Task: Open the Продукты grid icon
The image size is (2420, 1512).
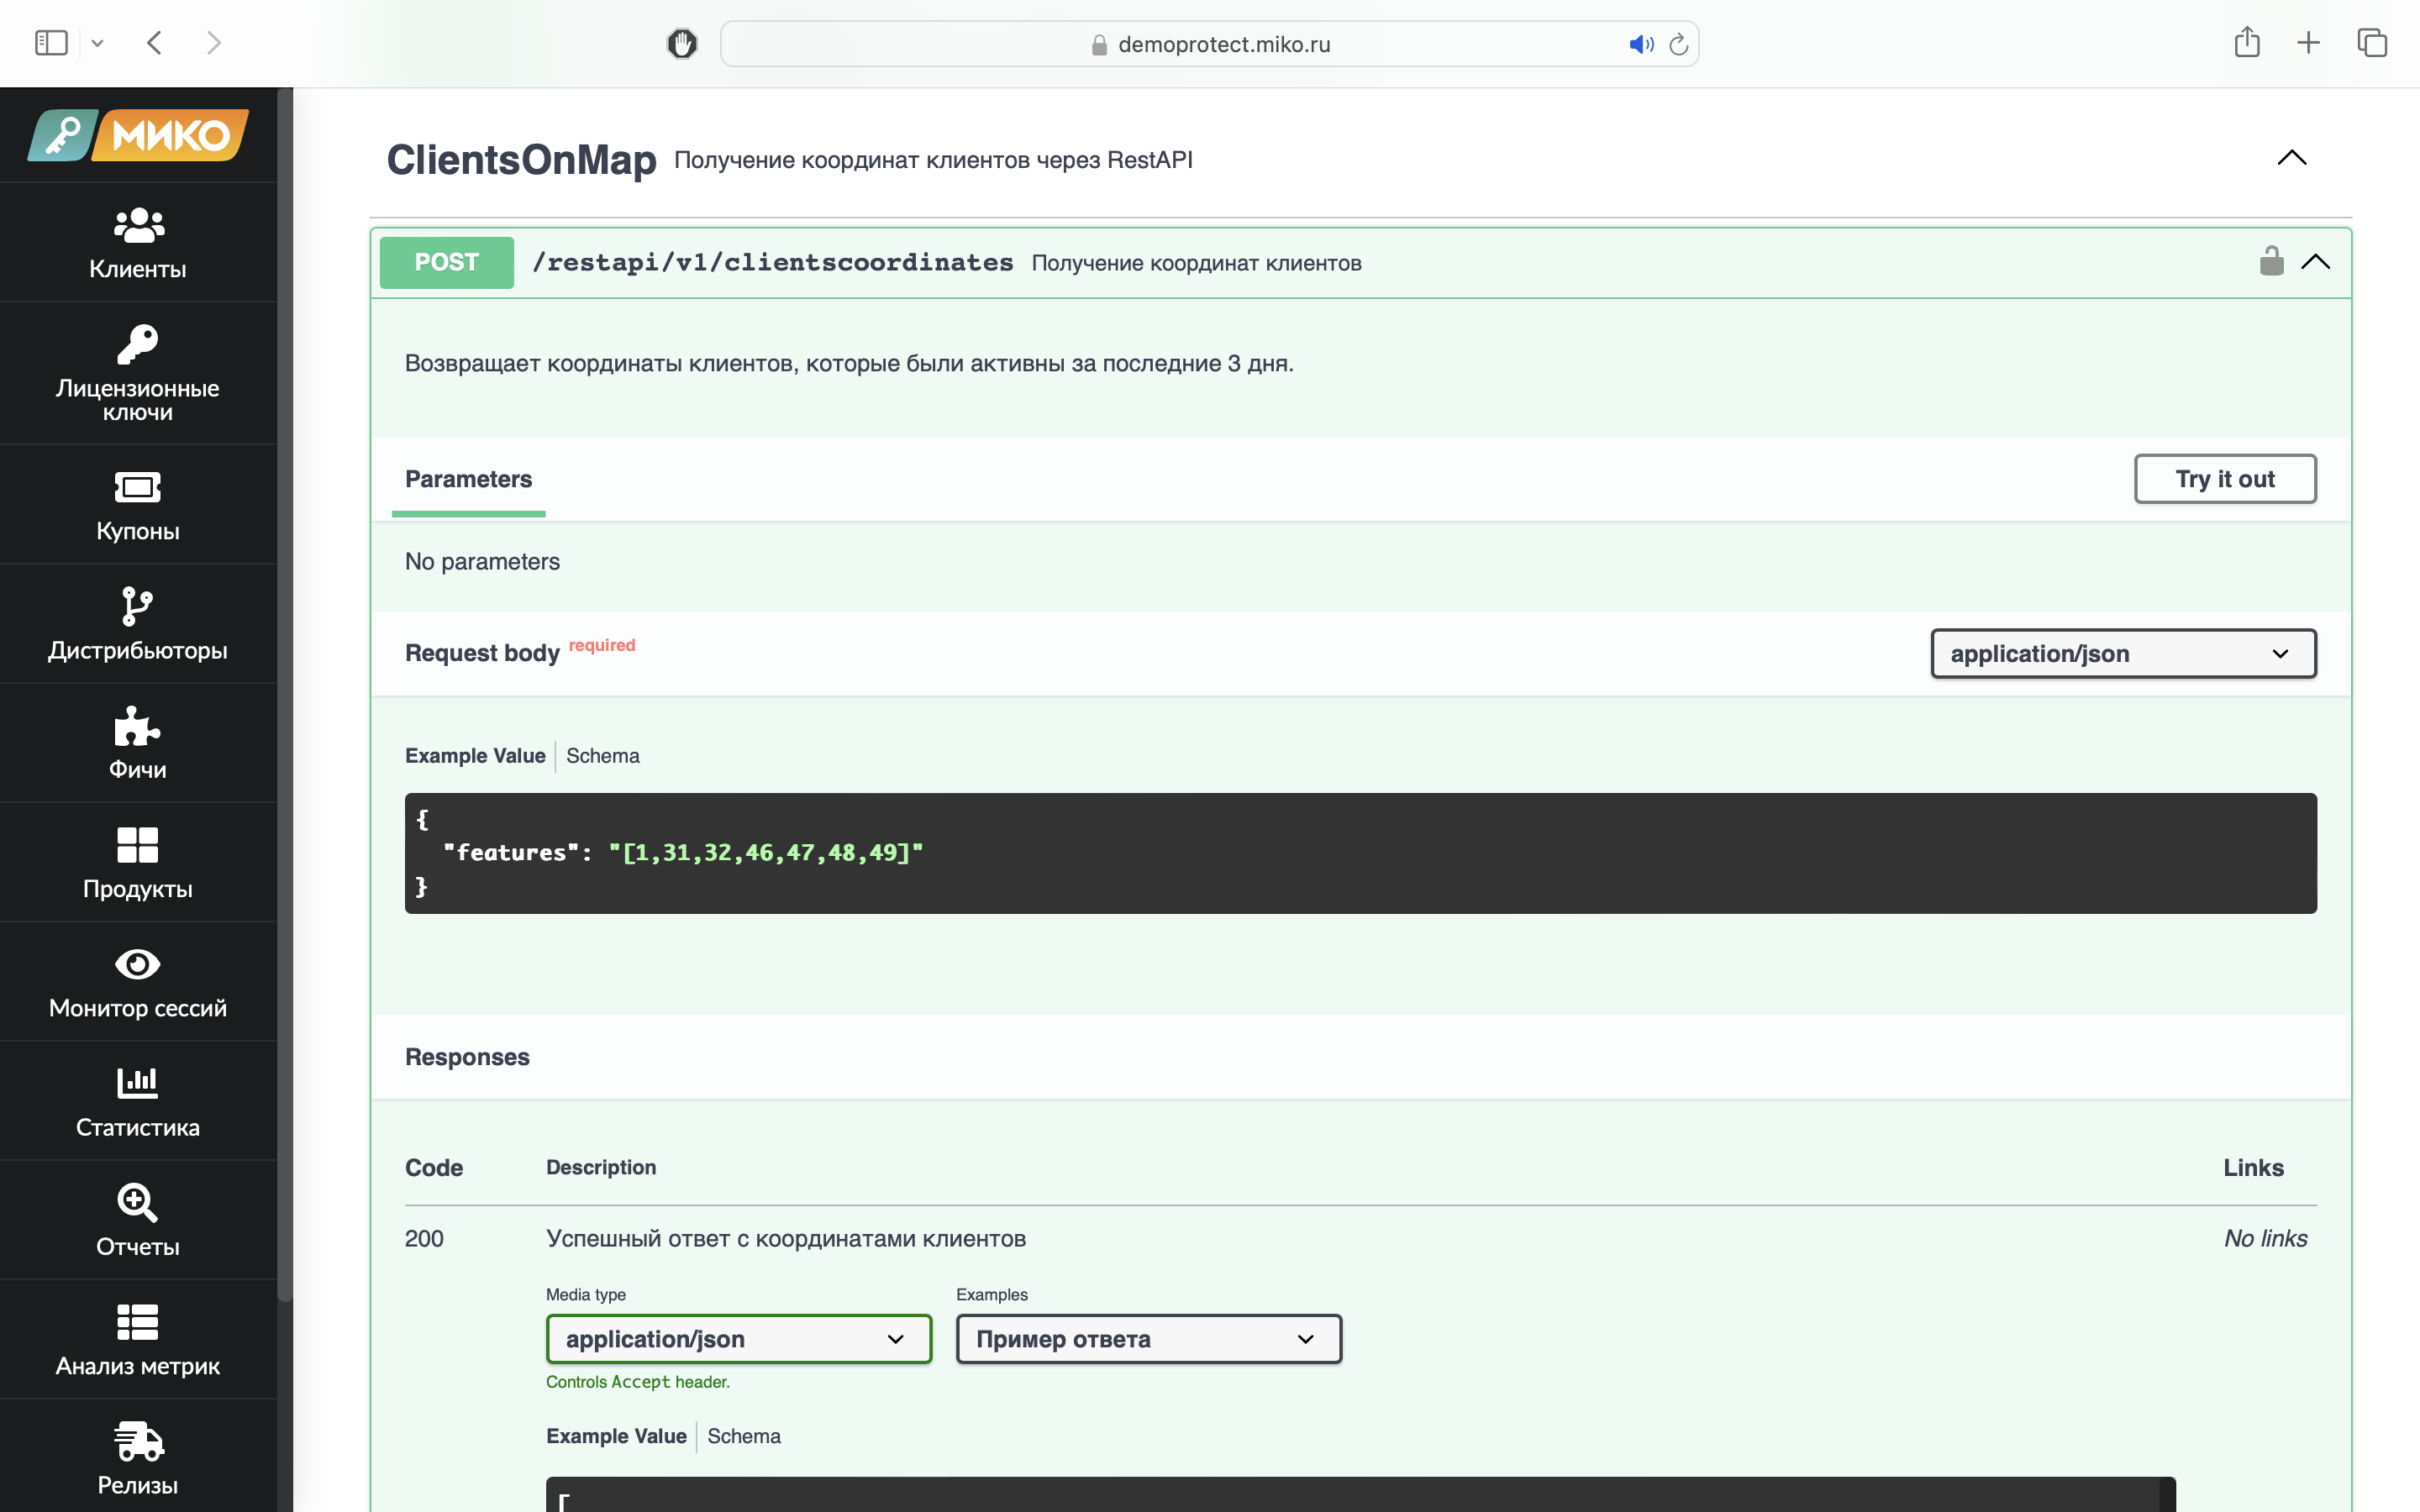Action: click(138, 845)
